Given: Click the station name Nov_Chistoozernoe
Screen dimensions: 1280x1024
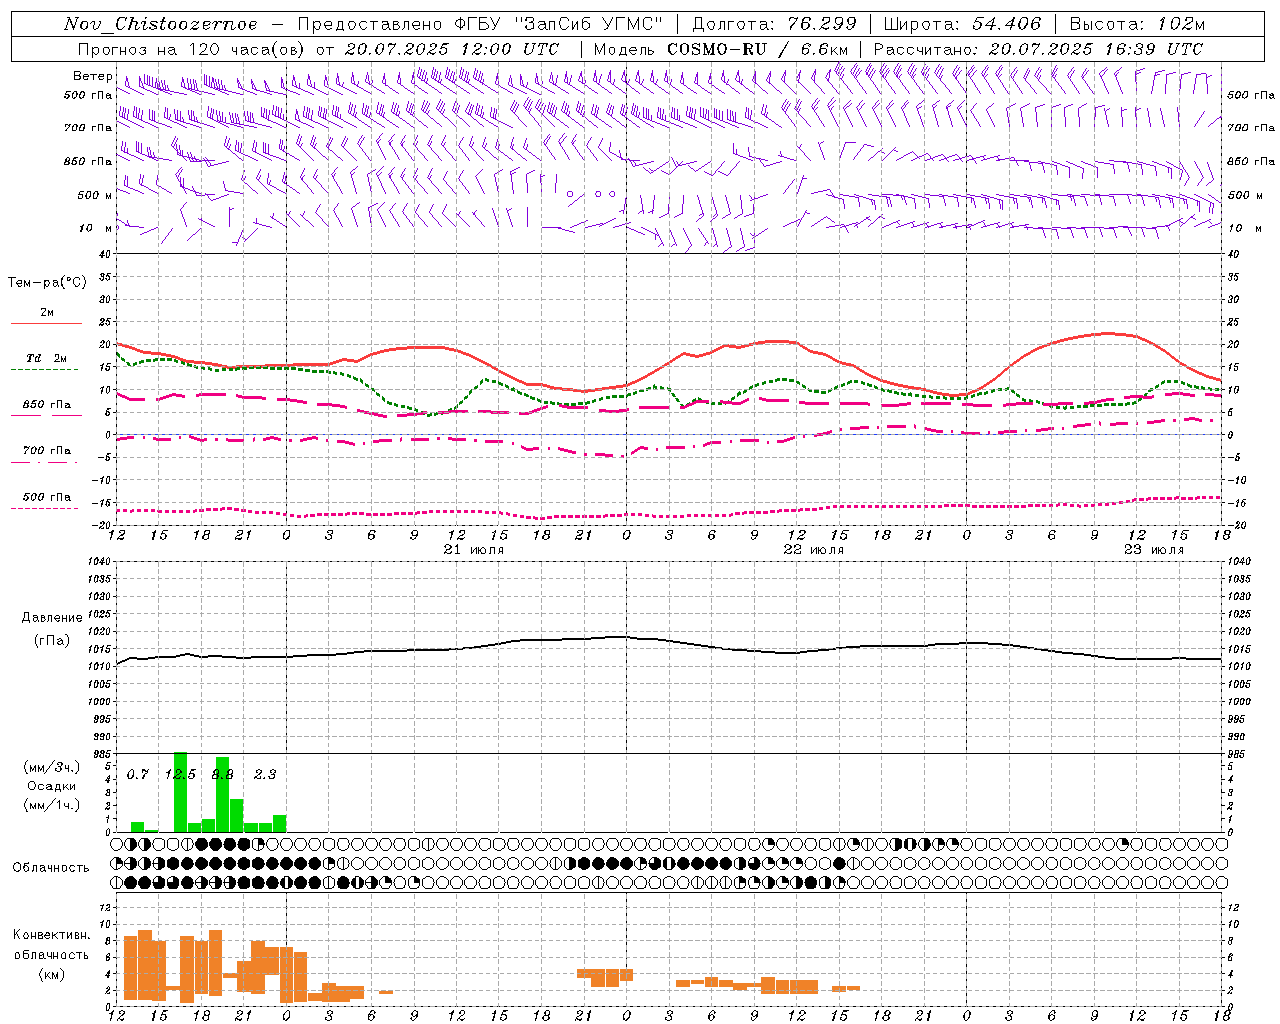Looking at the screenshot, I should pyautogui.click(x=160, y=24).
